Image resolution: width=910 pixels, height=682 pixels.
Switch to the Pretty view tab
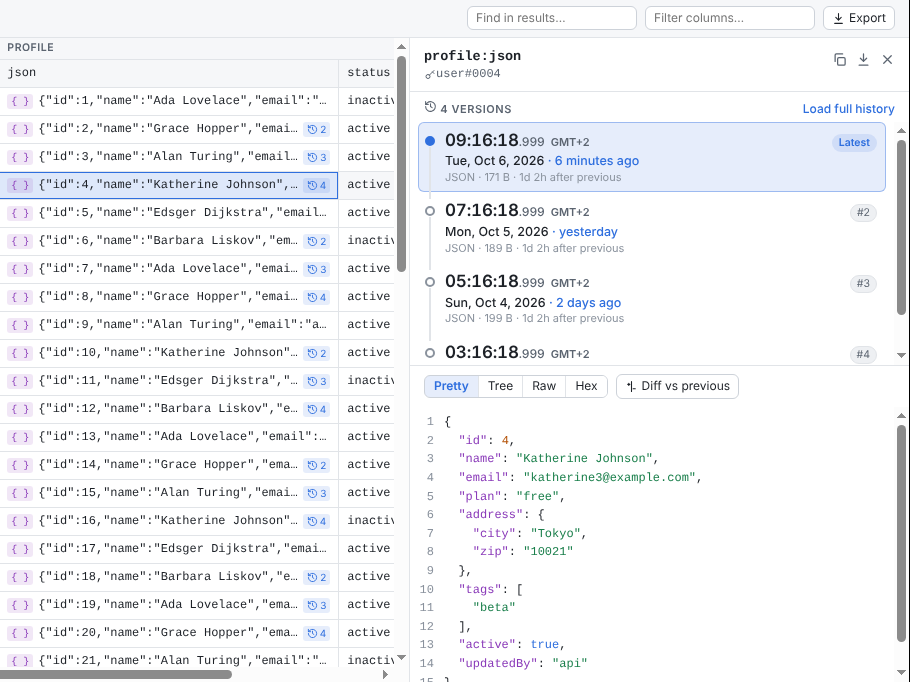(x=451, y=386)
